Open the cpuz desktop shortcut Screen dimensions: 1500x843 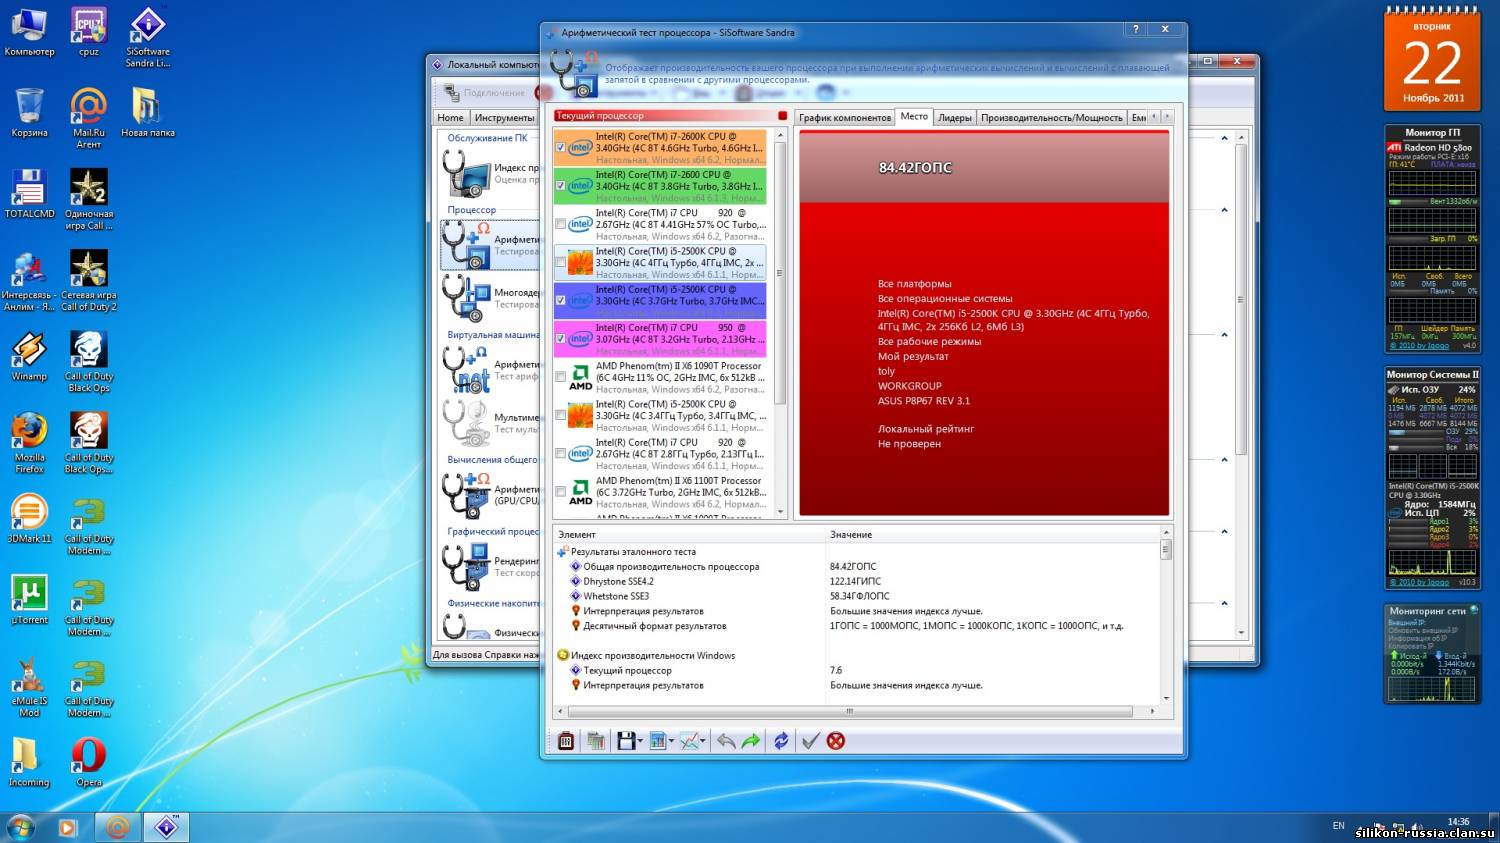point(89,31)
